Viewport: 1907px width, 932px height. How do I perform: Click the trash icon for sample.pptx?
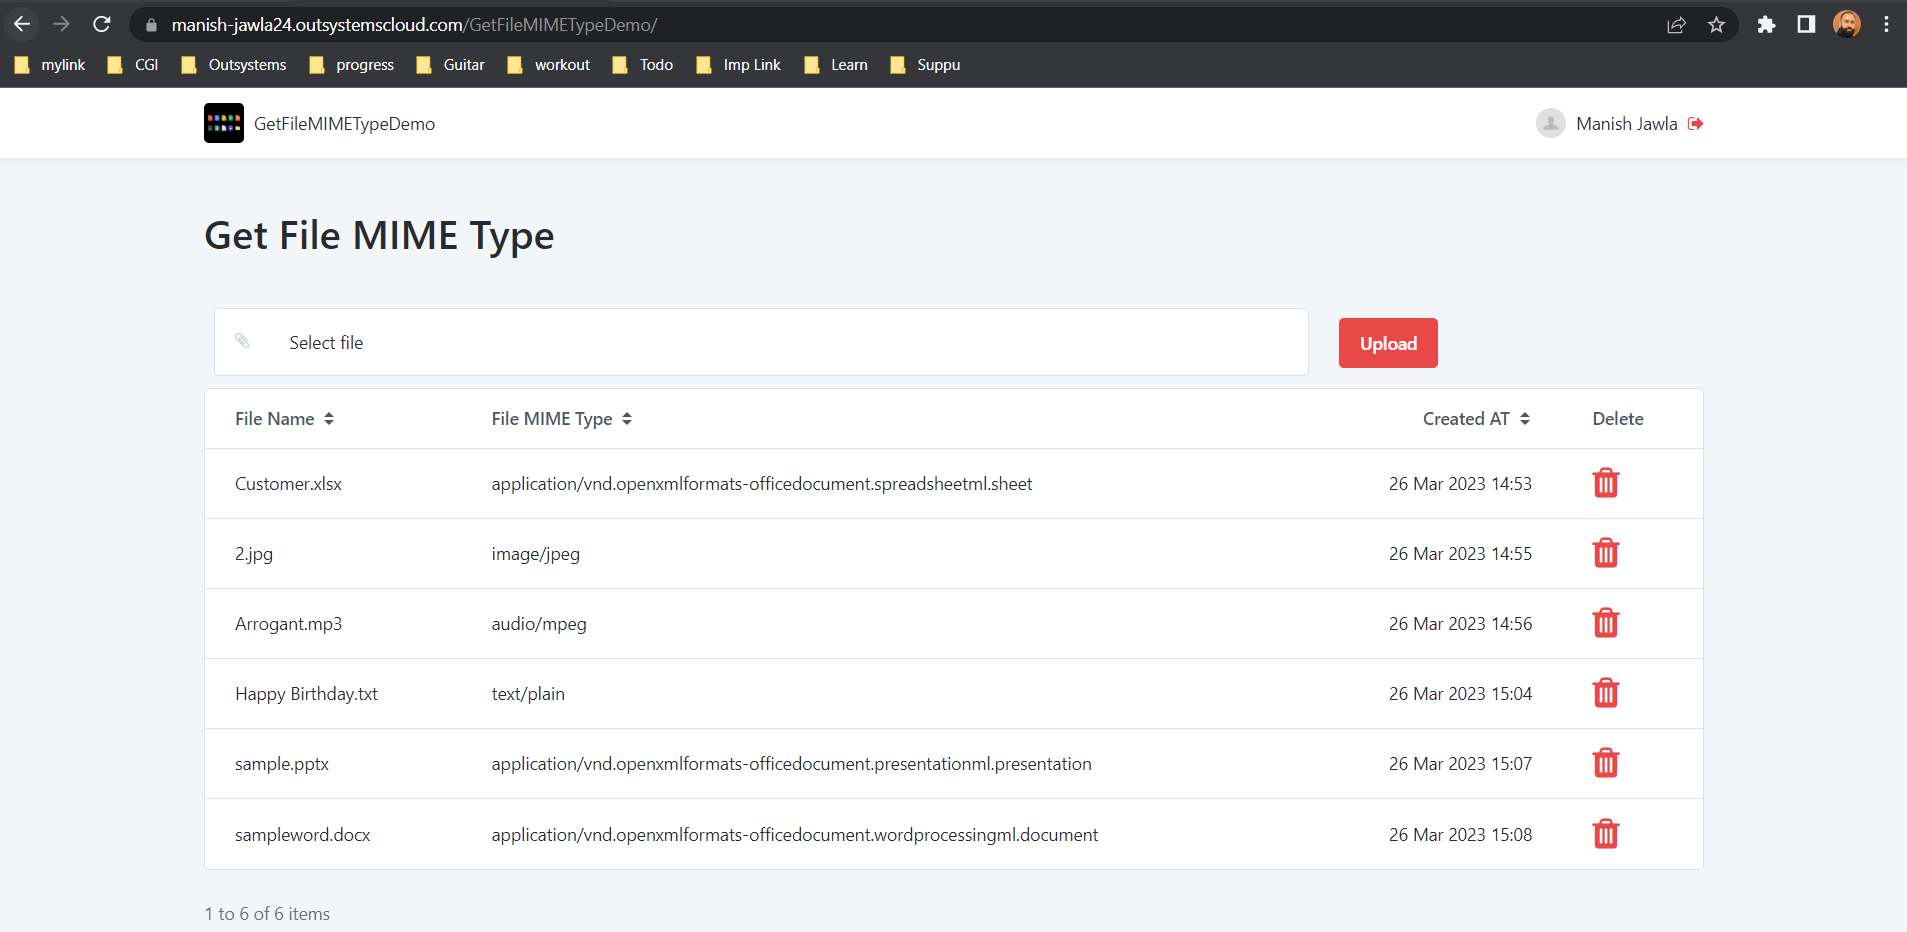tap(1605, 763)
